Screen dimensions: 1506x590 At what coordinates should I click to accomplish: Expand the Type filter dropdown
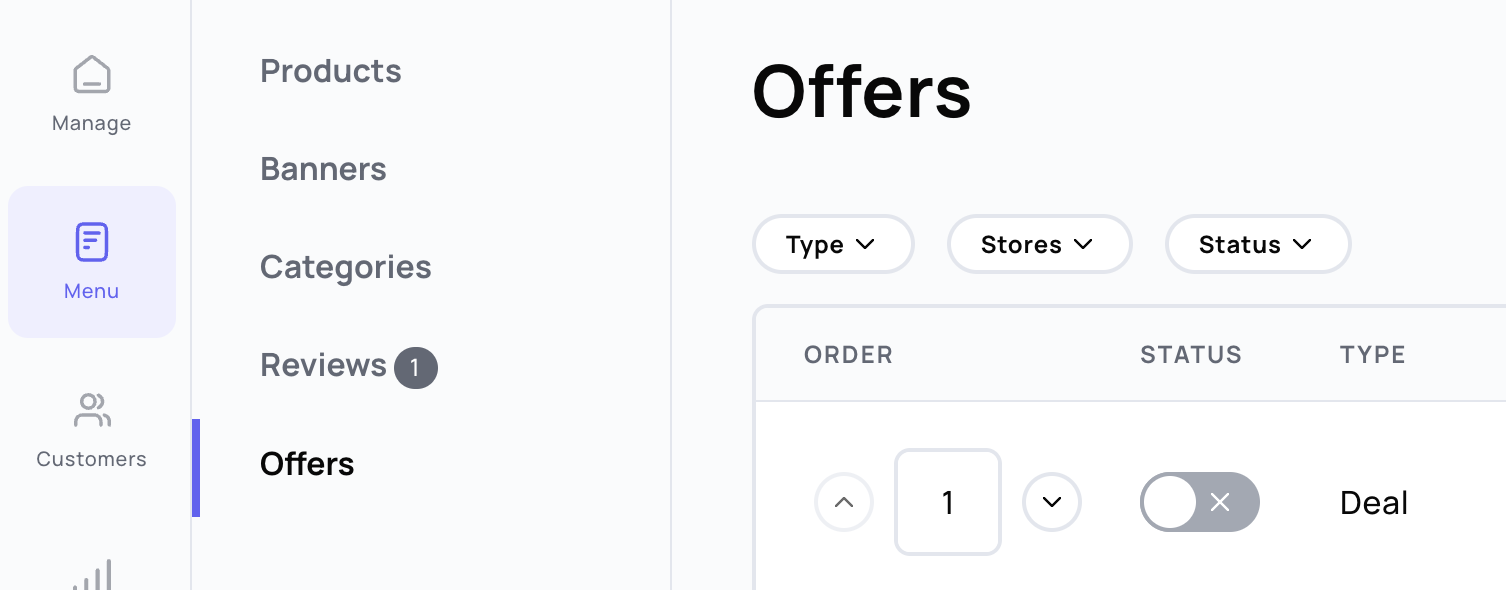(x=833, y=244)
